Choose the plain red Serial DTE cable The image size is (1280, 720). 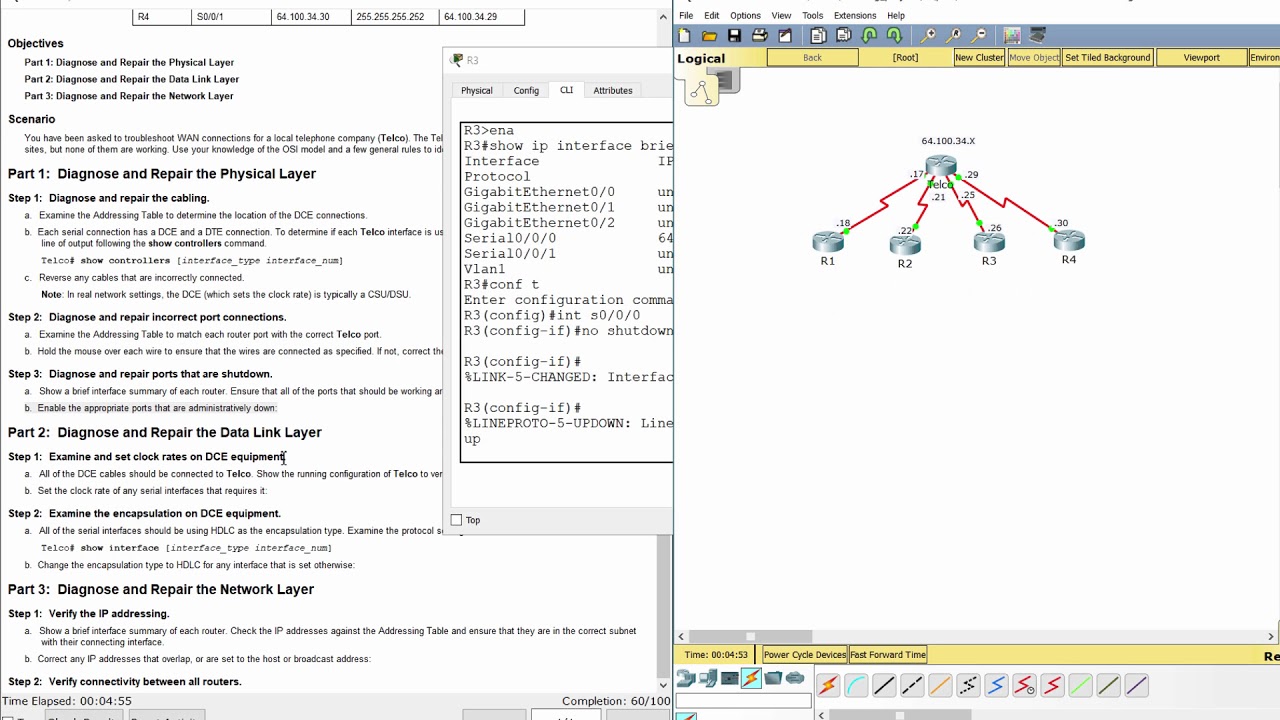click(x=1052, y=686)
